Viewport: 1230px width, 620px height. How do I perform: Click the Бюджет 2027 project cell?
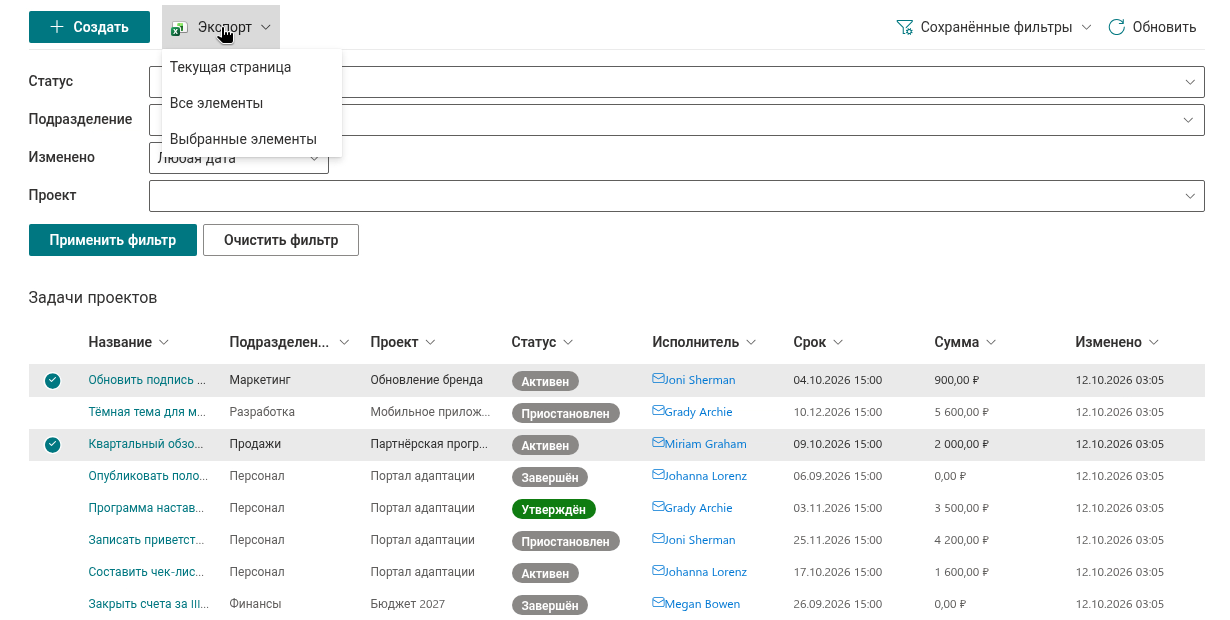tap(408, 604)
